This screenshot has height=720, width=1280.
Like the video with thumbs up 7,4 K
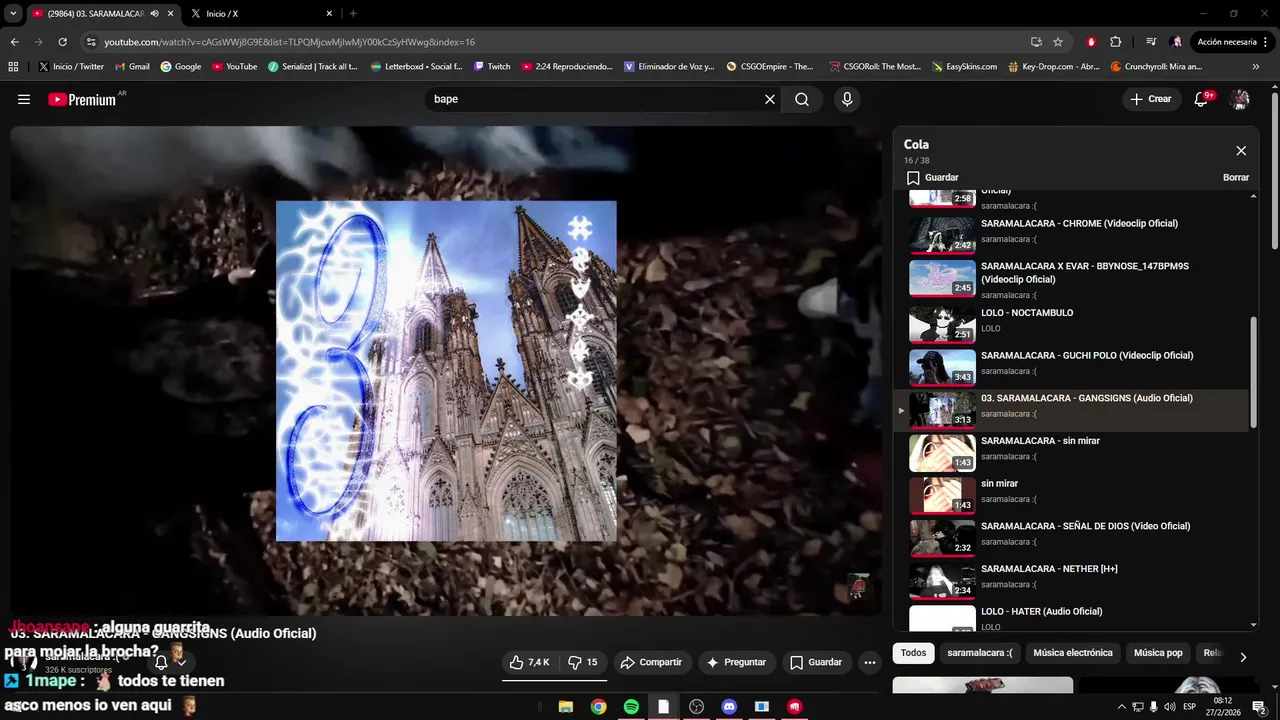(x=529, y=662)
